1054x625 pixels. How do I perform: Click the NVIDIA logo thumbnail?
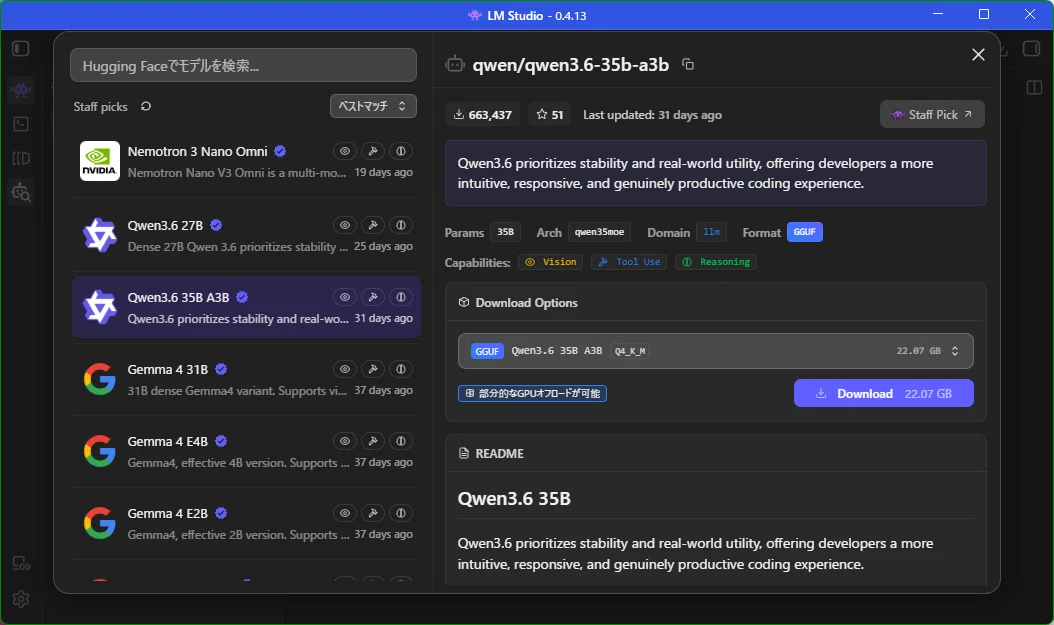pos(99,161)
